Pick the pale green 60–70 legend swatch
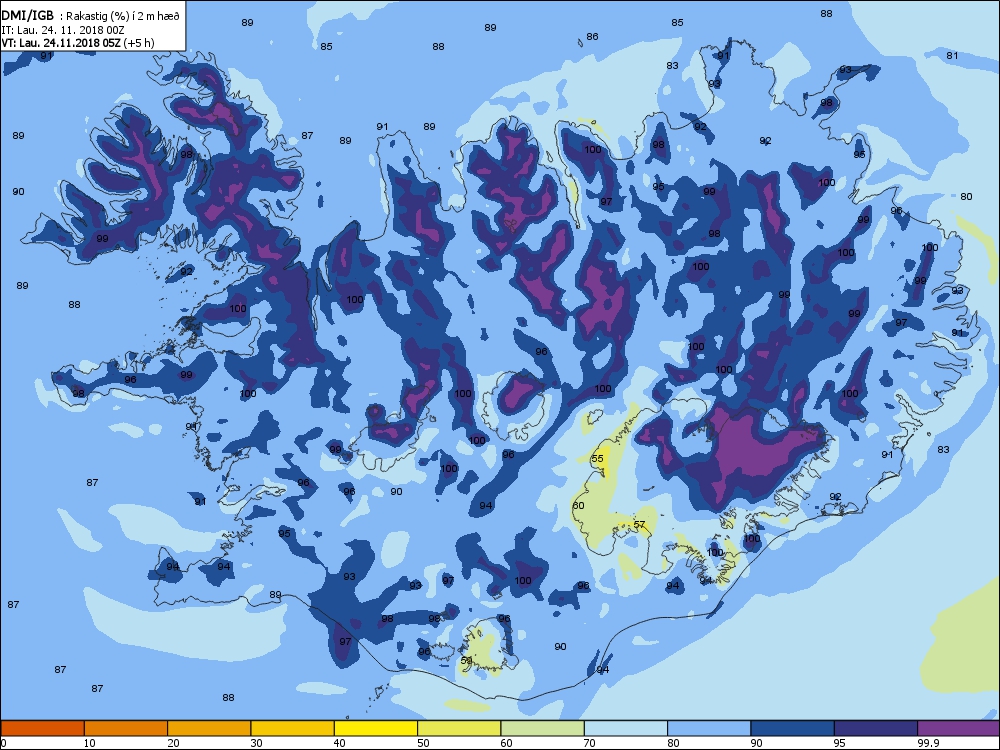Image resolution: width=1000 pixels, height=750 pixels. pos(543,728)
